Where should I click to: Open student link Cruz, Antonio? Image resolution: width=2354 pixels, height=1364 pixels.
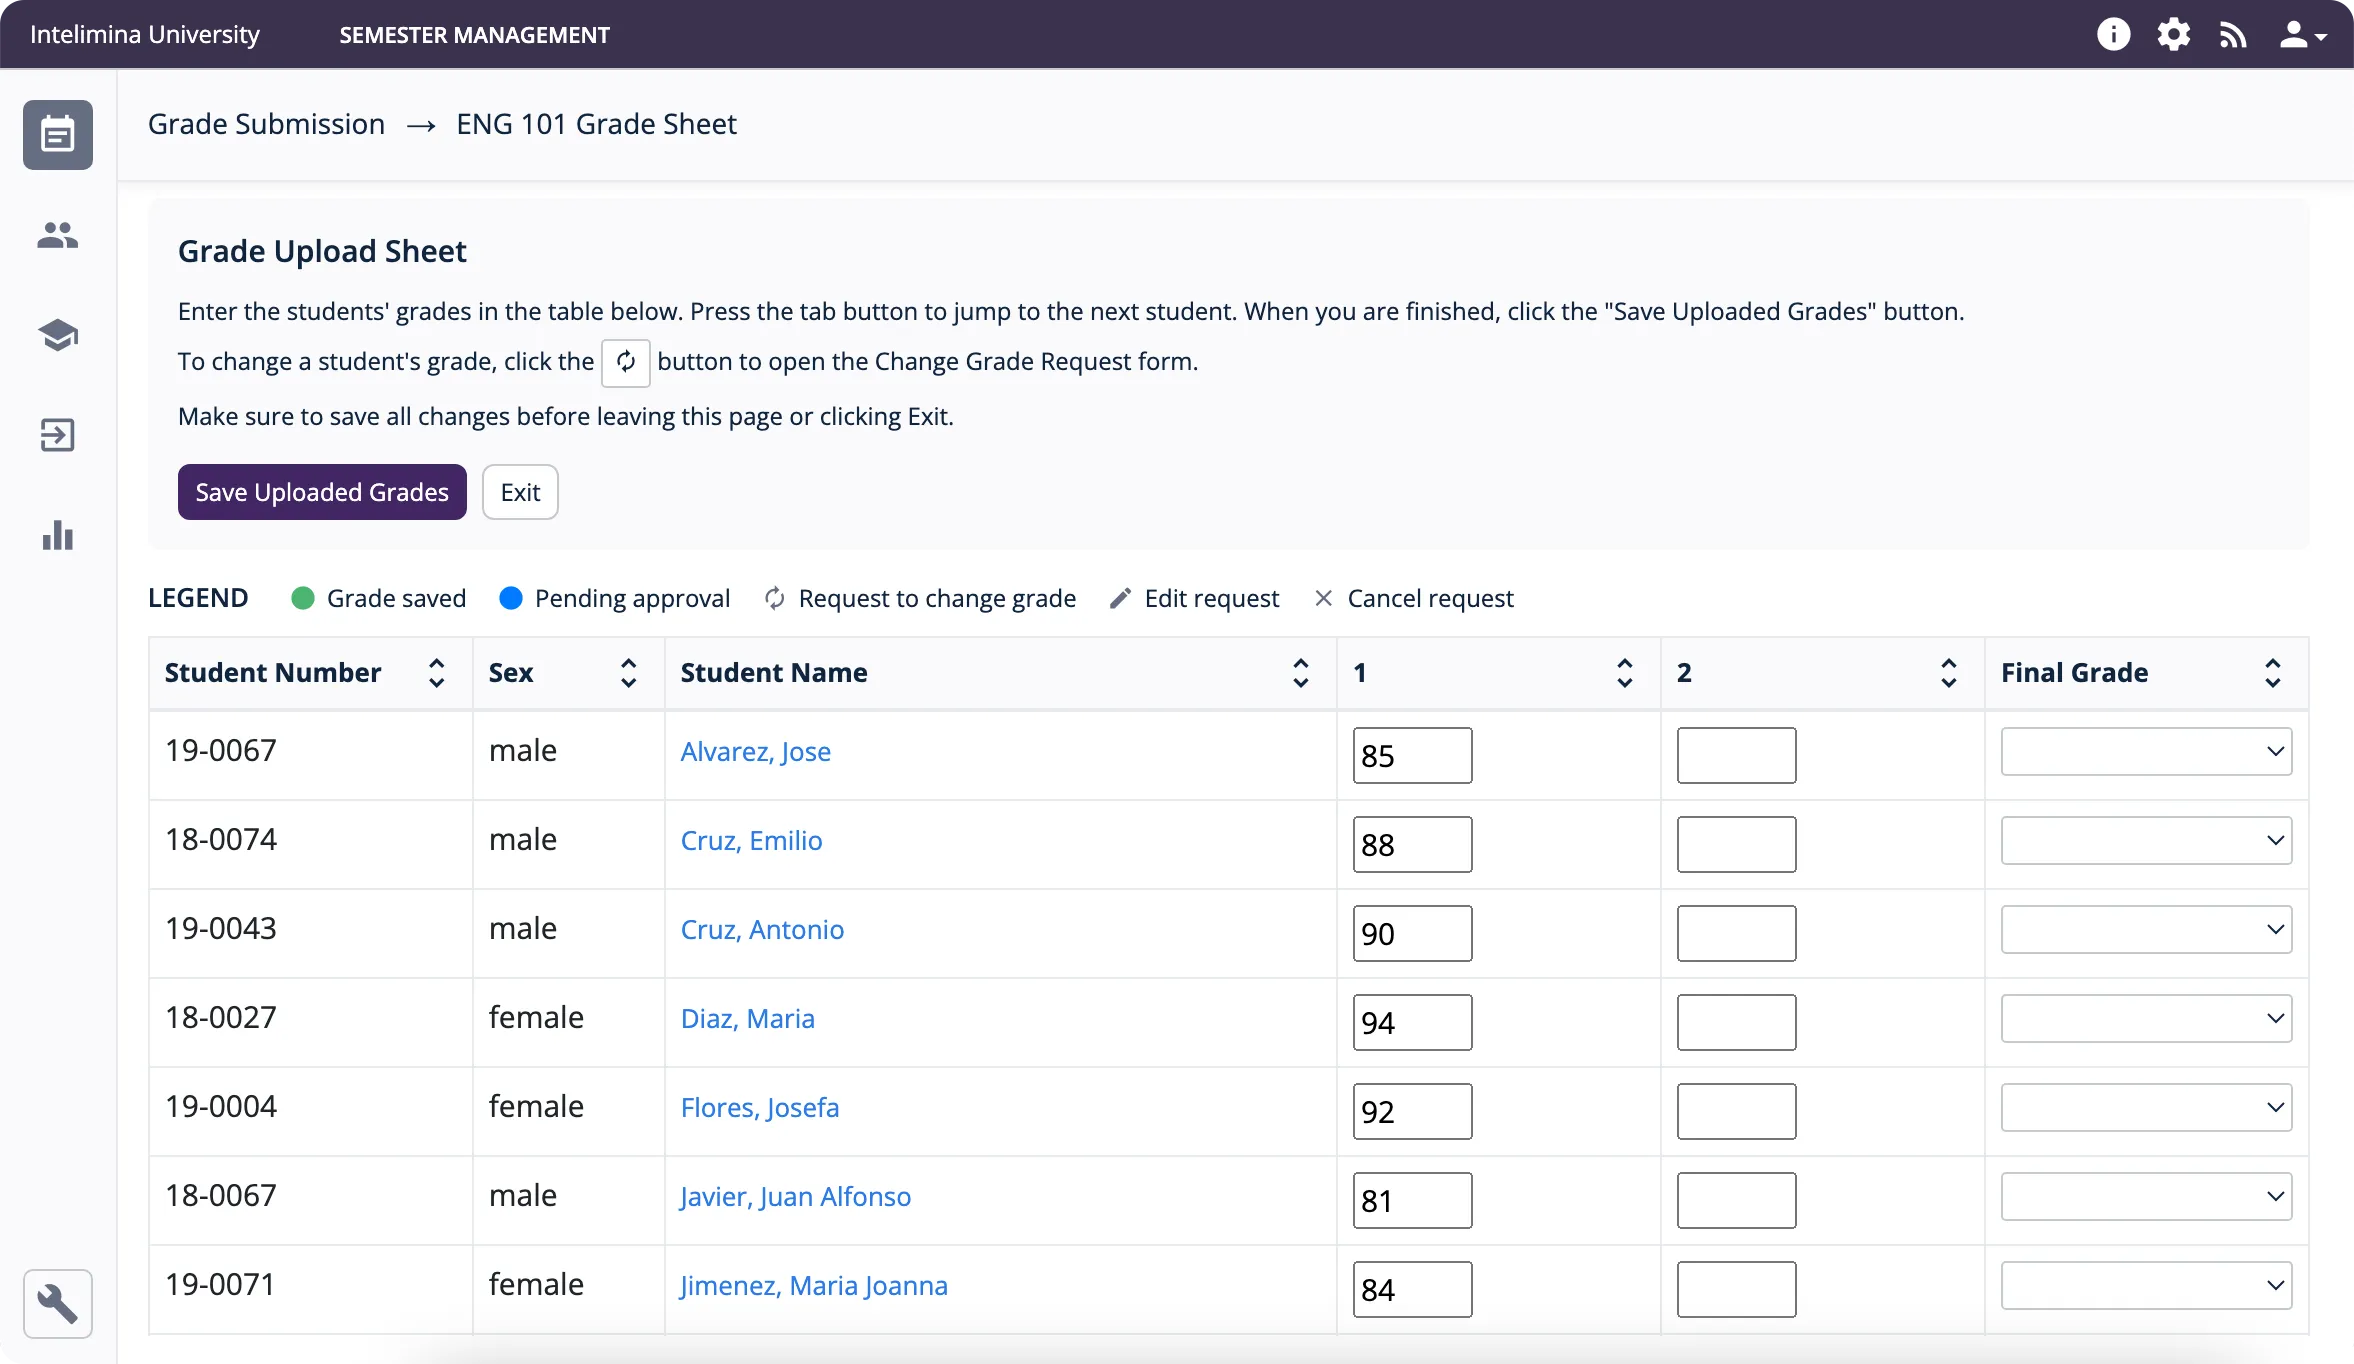[762, 930]
